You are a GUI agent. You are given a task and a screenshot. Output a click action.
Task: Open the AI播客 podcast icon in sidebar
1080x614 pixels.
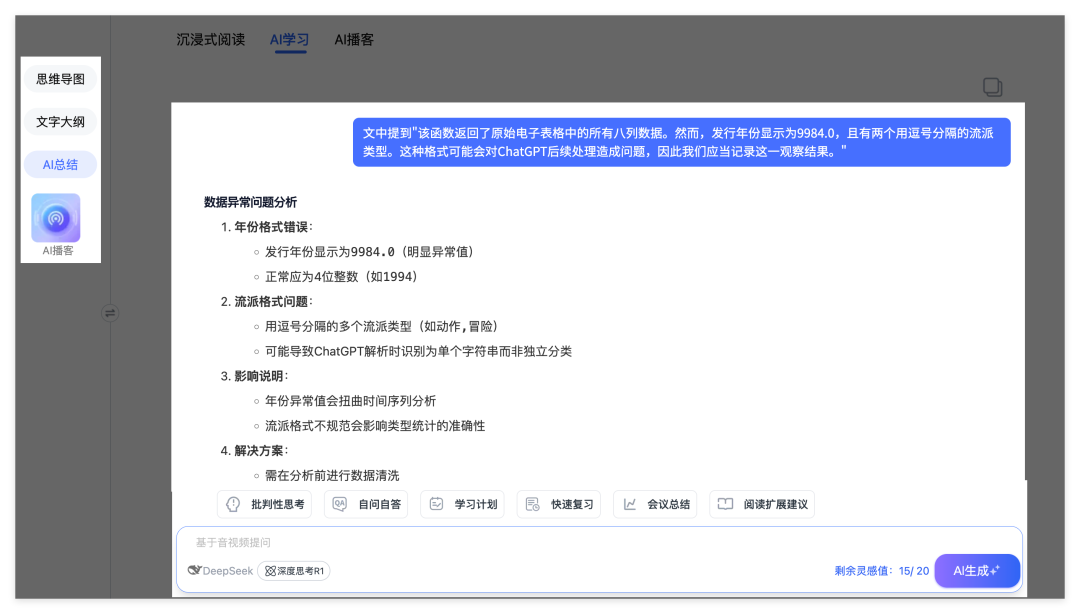point(56,218)
